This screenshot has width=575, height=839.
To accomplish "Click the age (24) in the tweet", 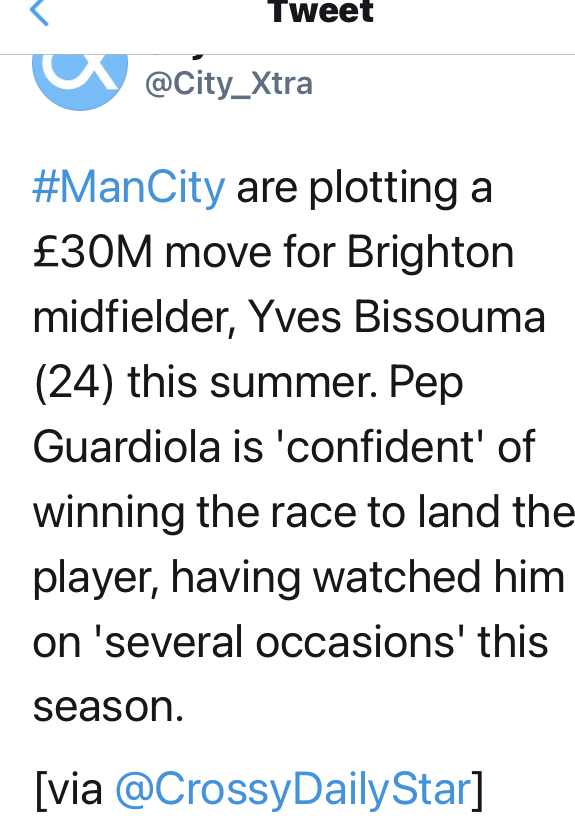I will point(74,383).
